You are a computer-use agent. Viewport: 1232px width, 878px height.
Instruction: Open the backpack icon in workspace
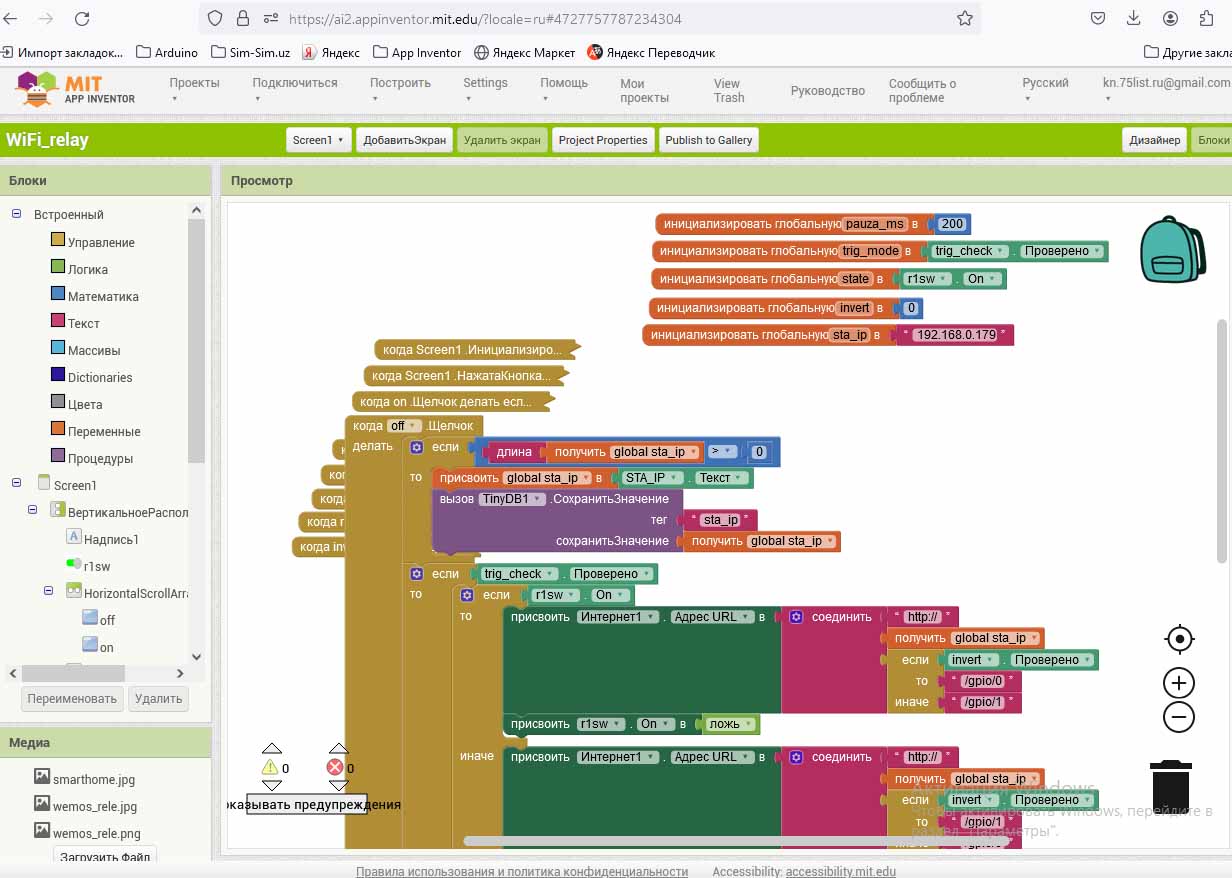[x=1172, y=250]
